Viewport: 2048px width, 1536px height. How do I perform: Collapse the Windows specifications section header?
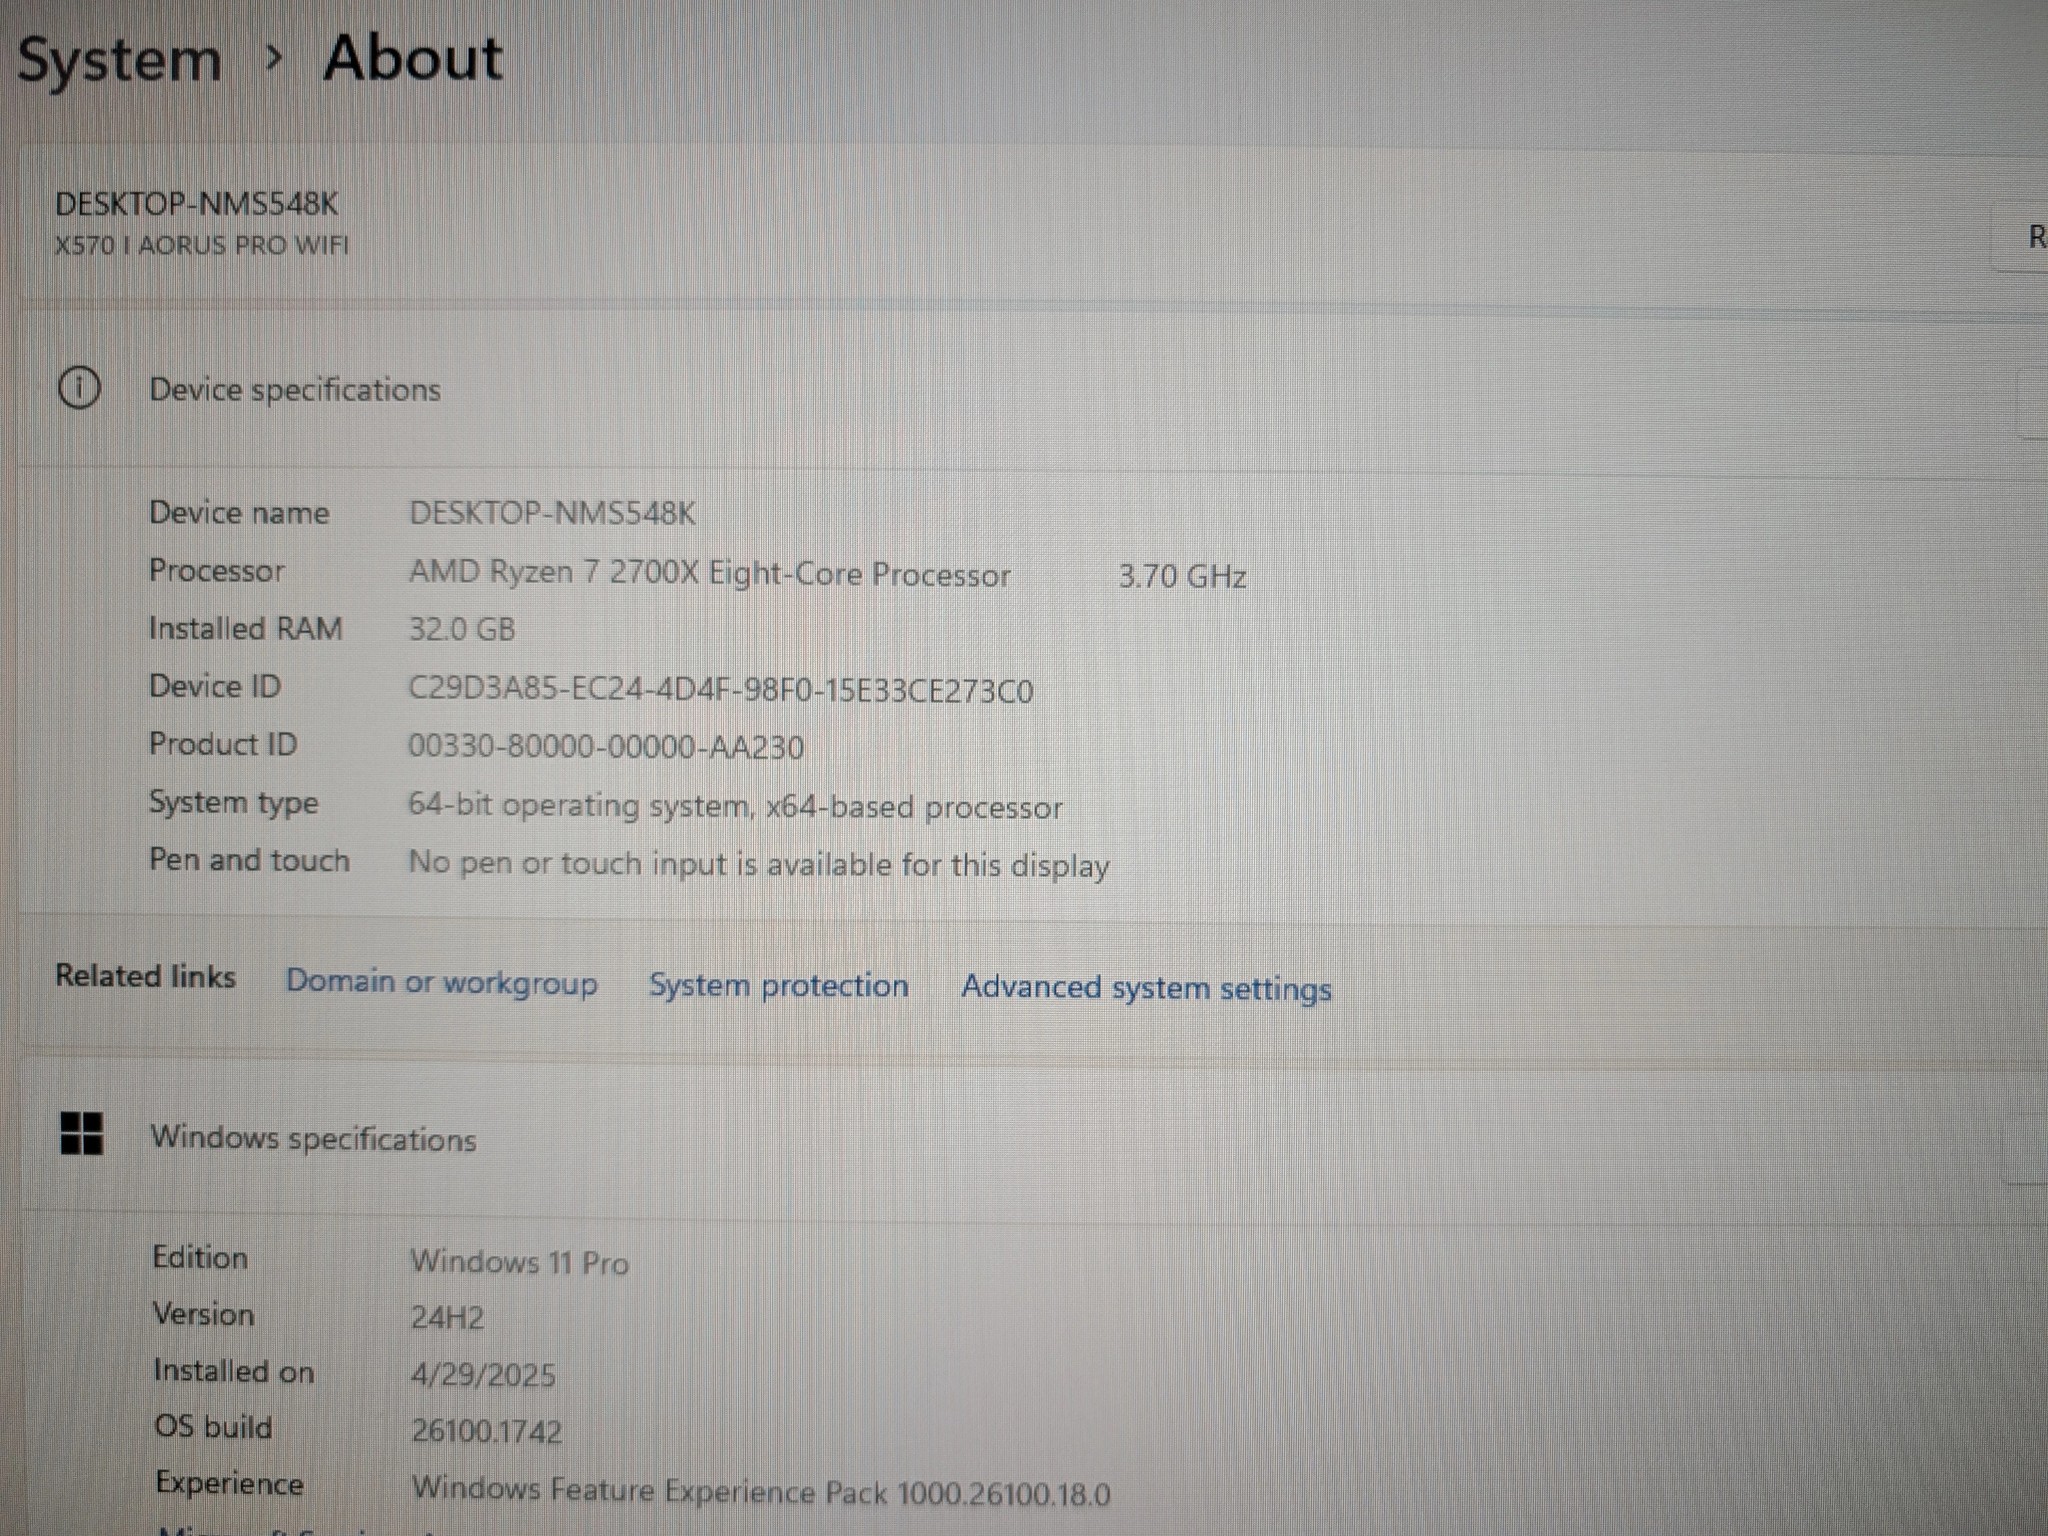pyautogui.click(x=1034, y=1138)
